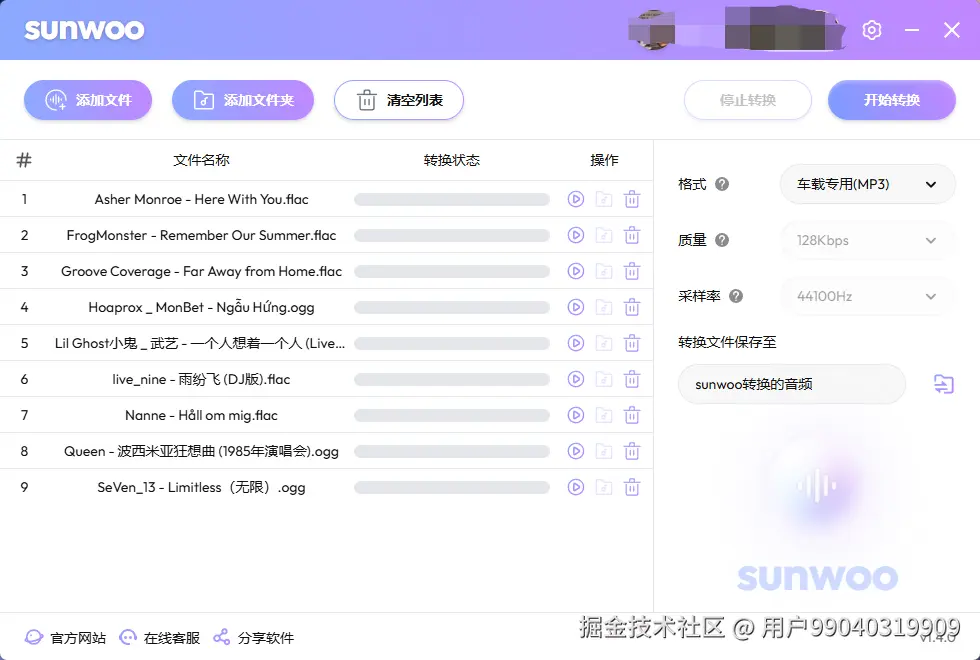This screenshot has width=980, height=660.
Task: Trash the Queen - 波西米亚狂想曲 file
Action: (632, 451)
